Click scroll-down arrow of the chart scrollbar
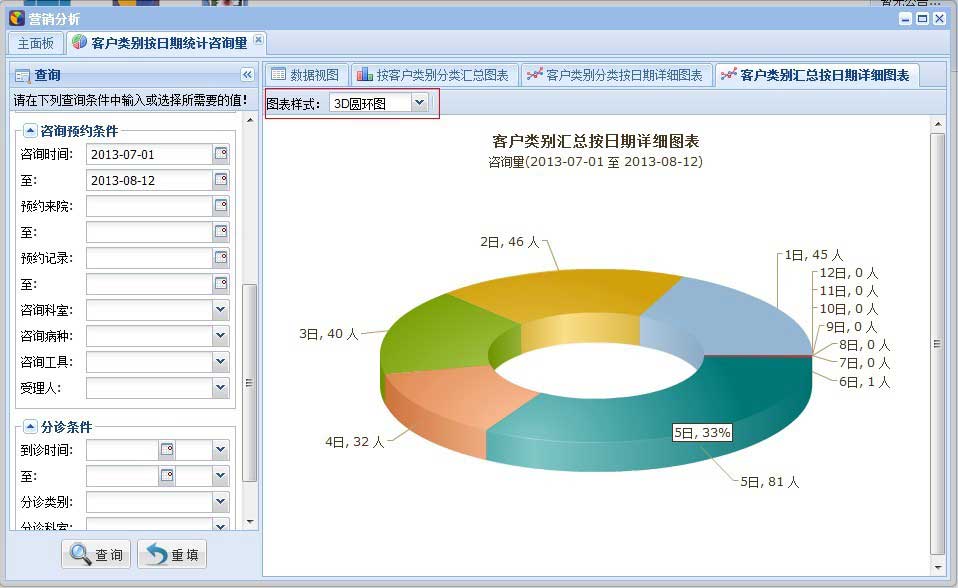 click(x=938, y=568)
